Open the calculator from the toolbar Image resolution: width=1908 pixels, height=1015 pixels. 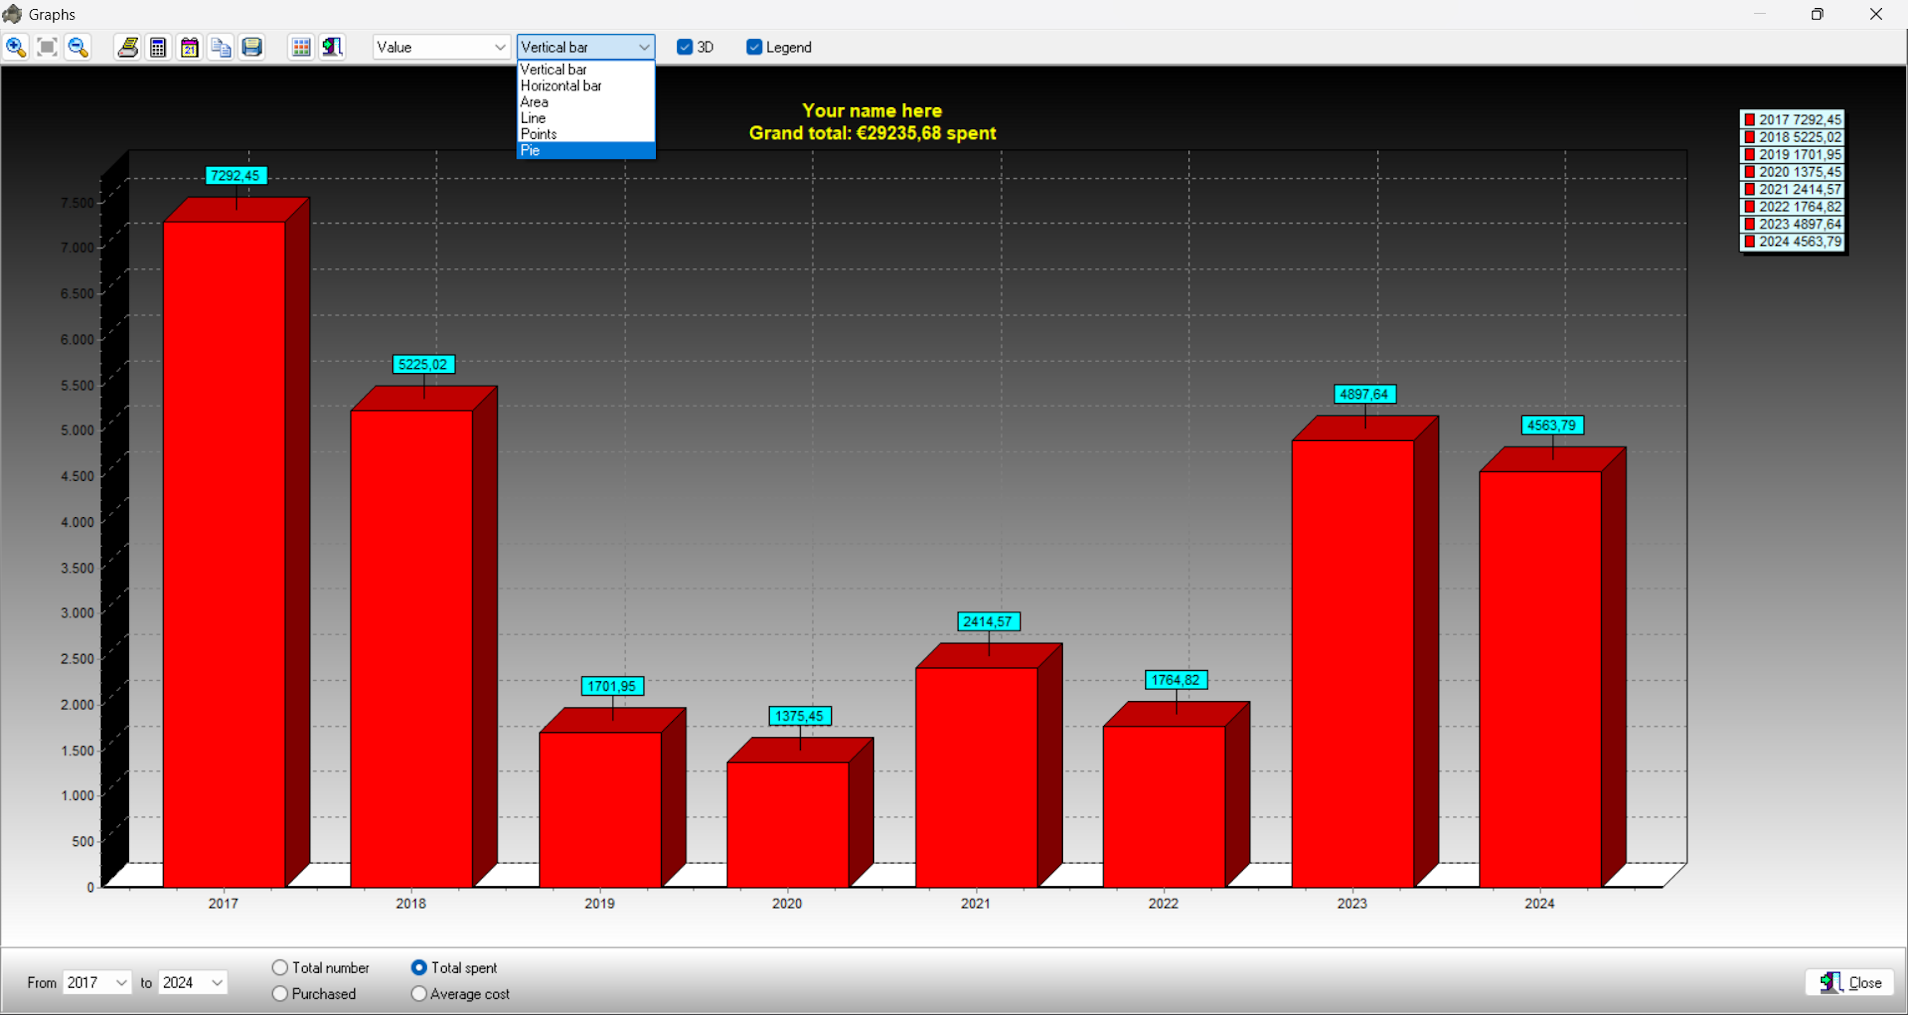point(158,47)
